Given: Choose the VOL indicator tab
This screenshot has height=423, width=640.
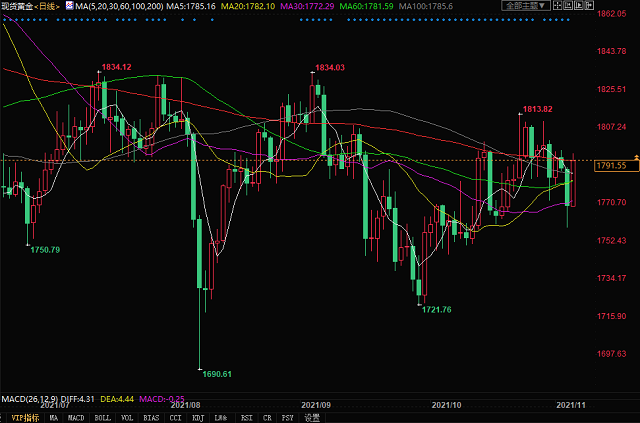Looking at the screenshot, I should [127, 417].
